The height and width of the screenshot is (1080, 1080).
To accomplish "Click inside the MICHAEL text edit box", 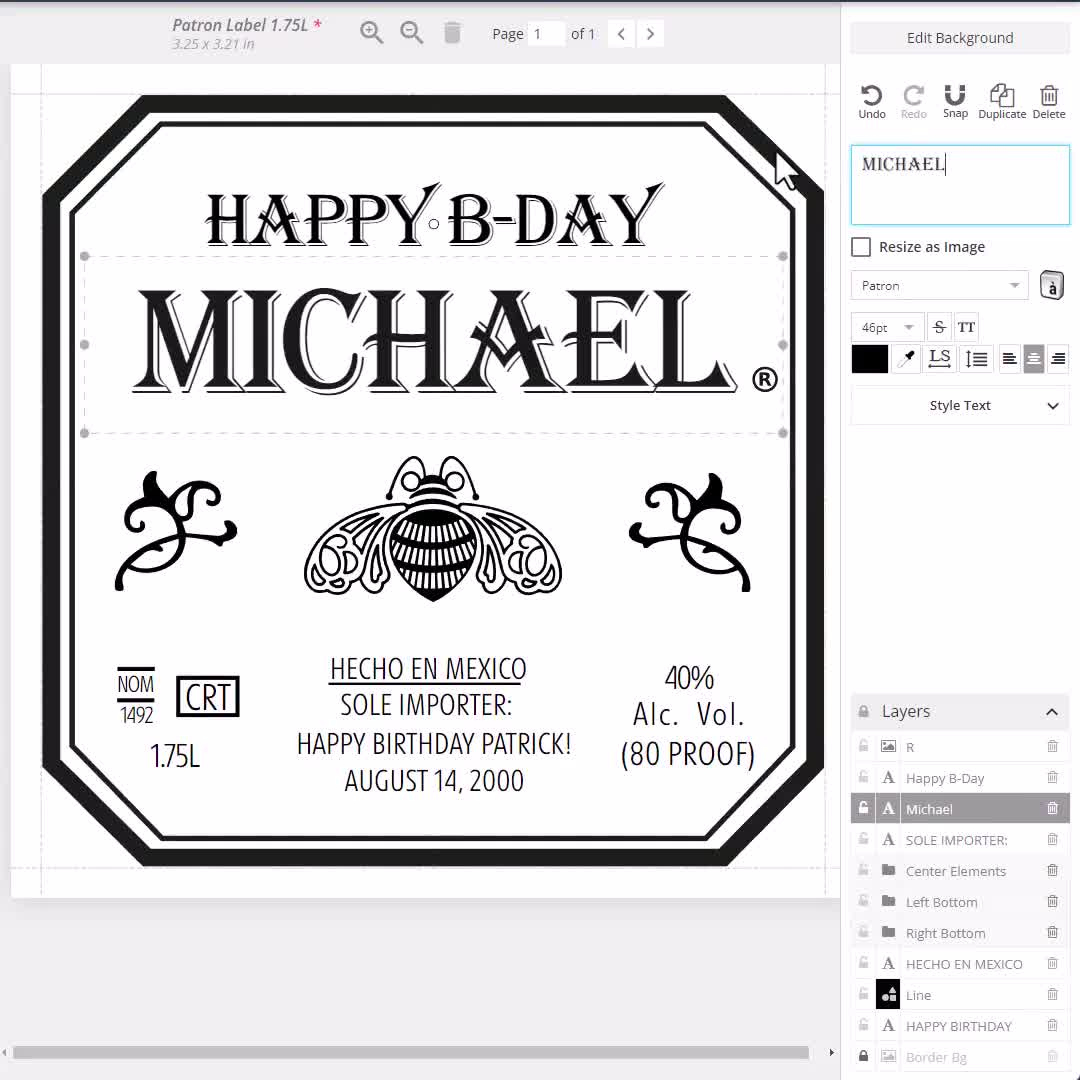I will point(959,185).
